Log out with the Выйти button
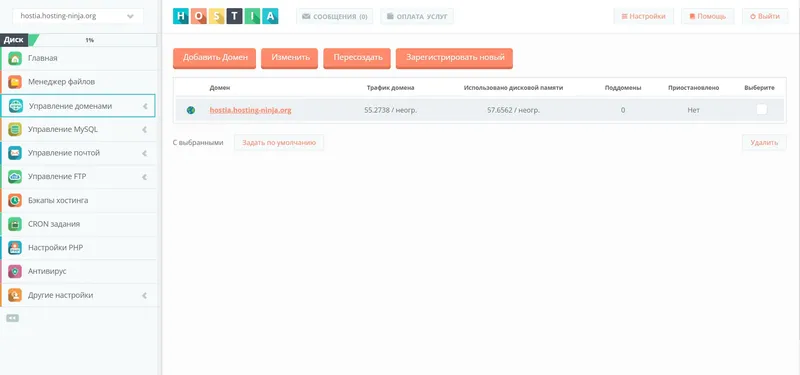The image size is (800, 375). coord(765,16)
